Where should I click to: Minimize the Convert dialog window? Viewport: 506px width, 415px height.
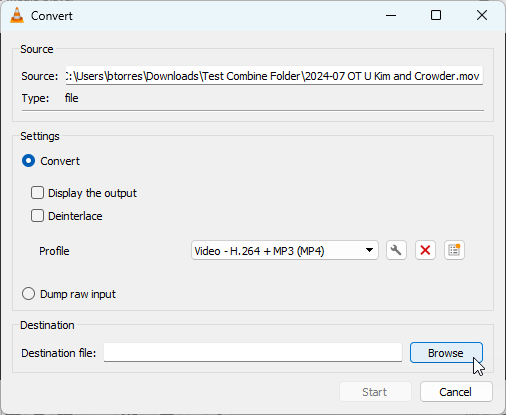click(391, 15)
